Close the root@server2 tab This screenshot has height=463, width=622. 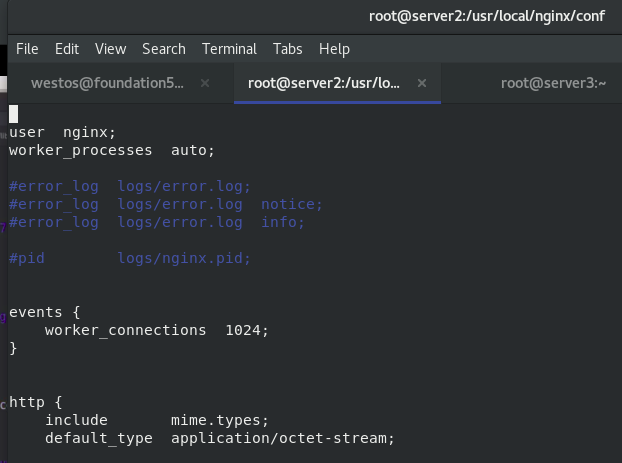pyautogui.click(x=422, y=83)
